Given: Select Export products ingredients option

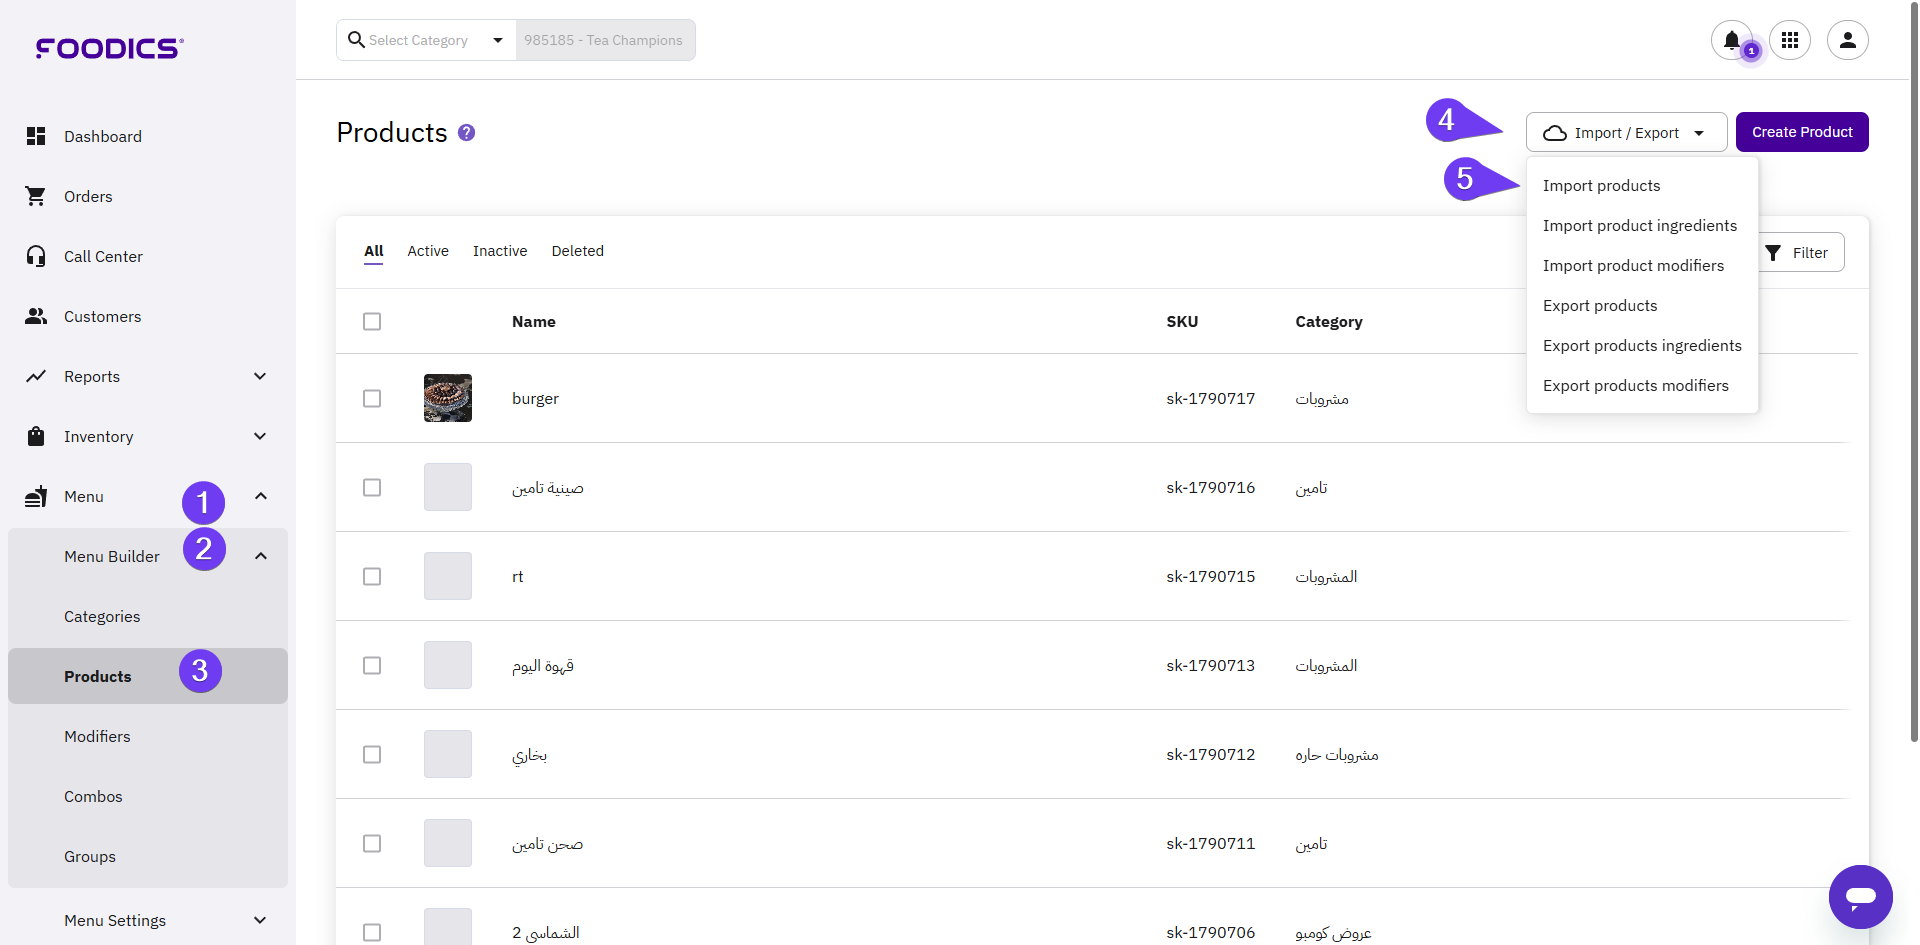Looking at the screenshot, I should click(1641, 346).
